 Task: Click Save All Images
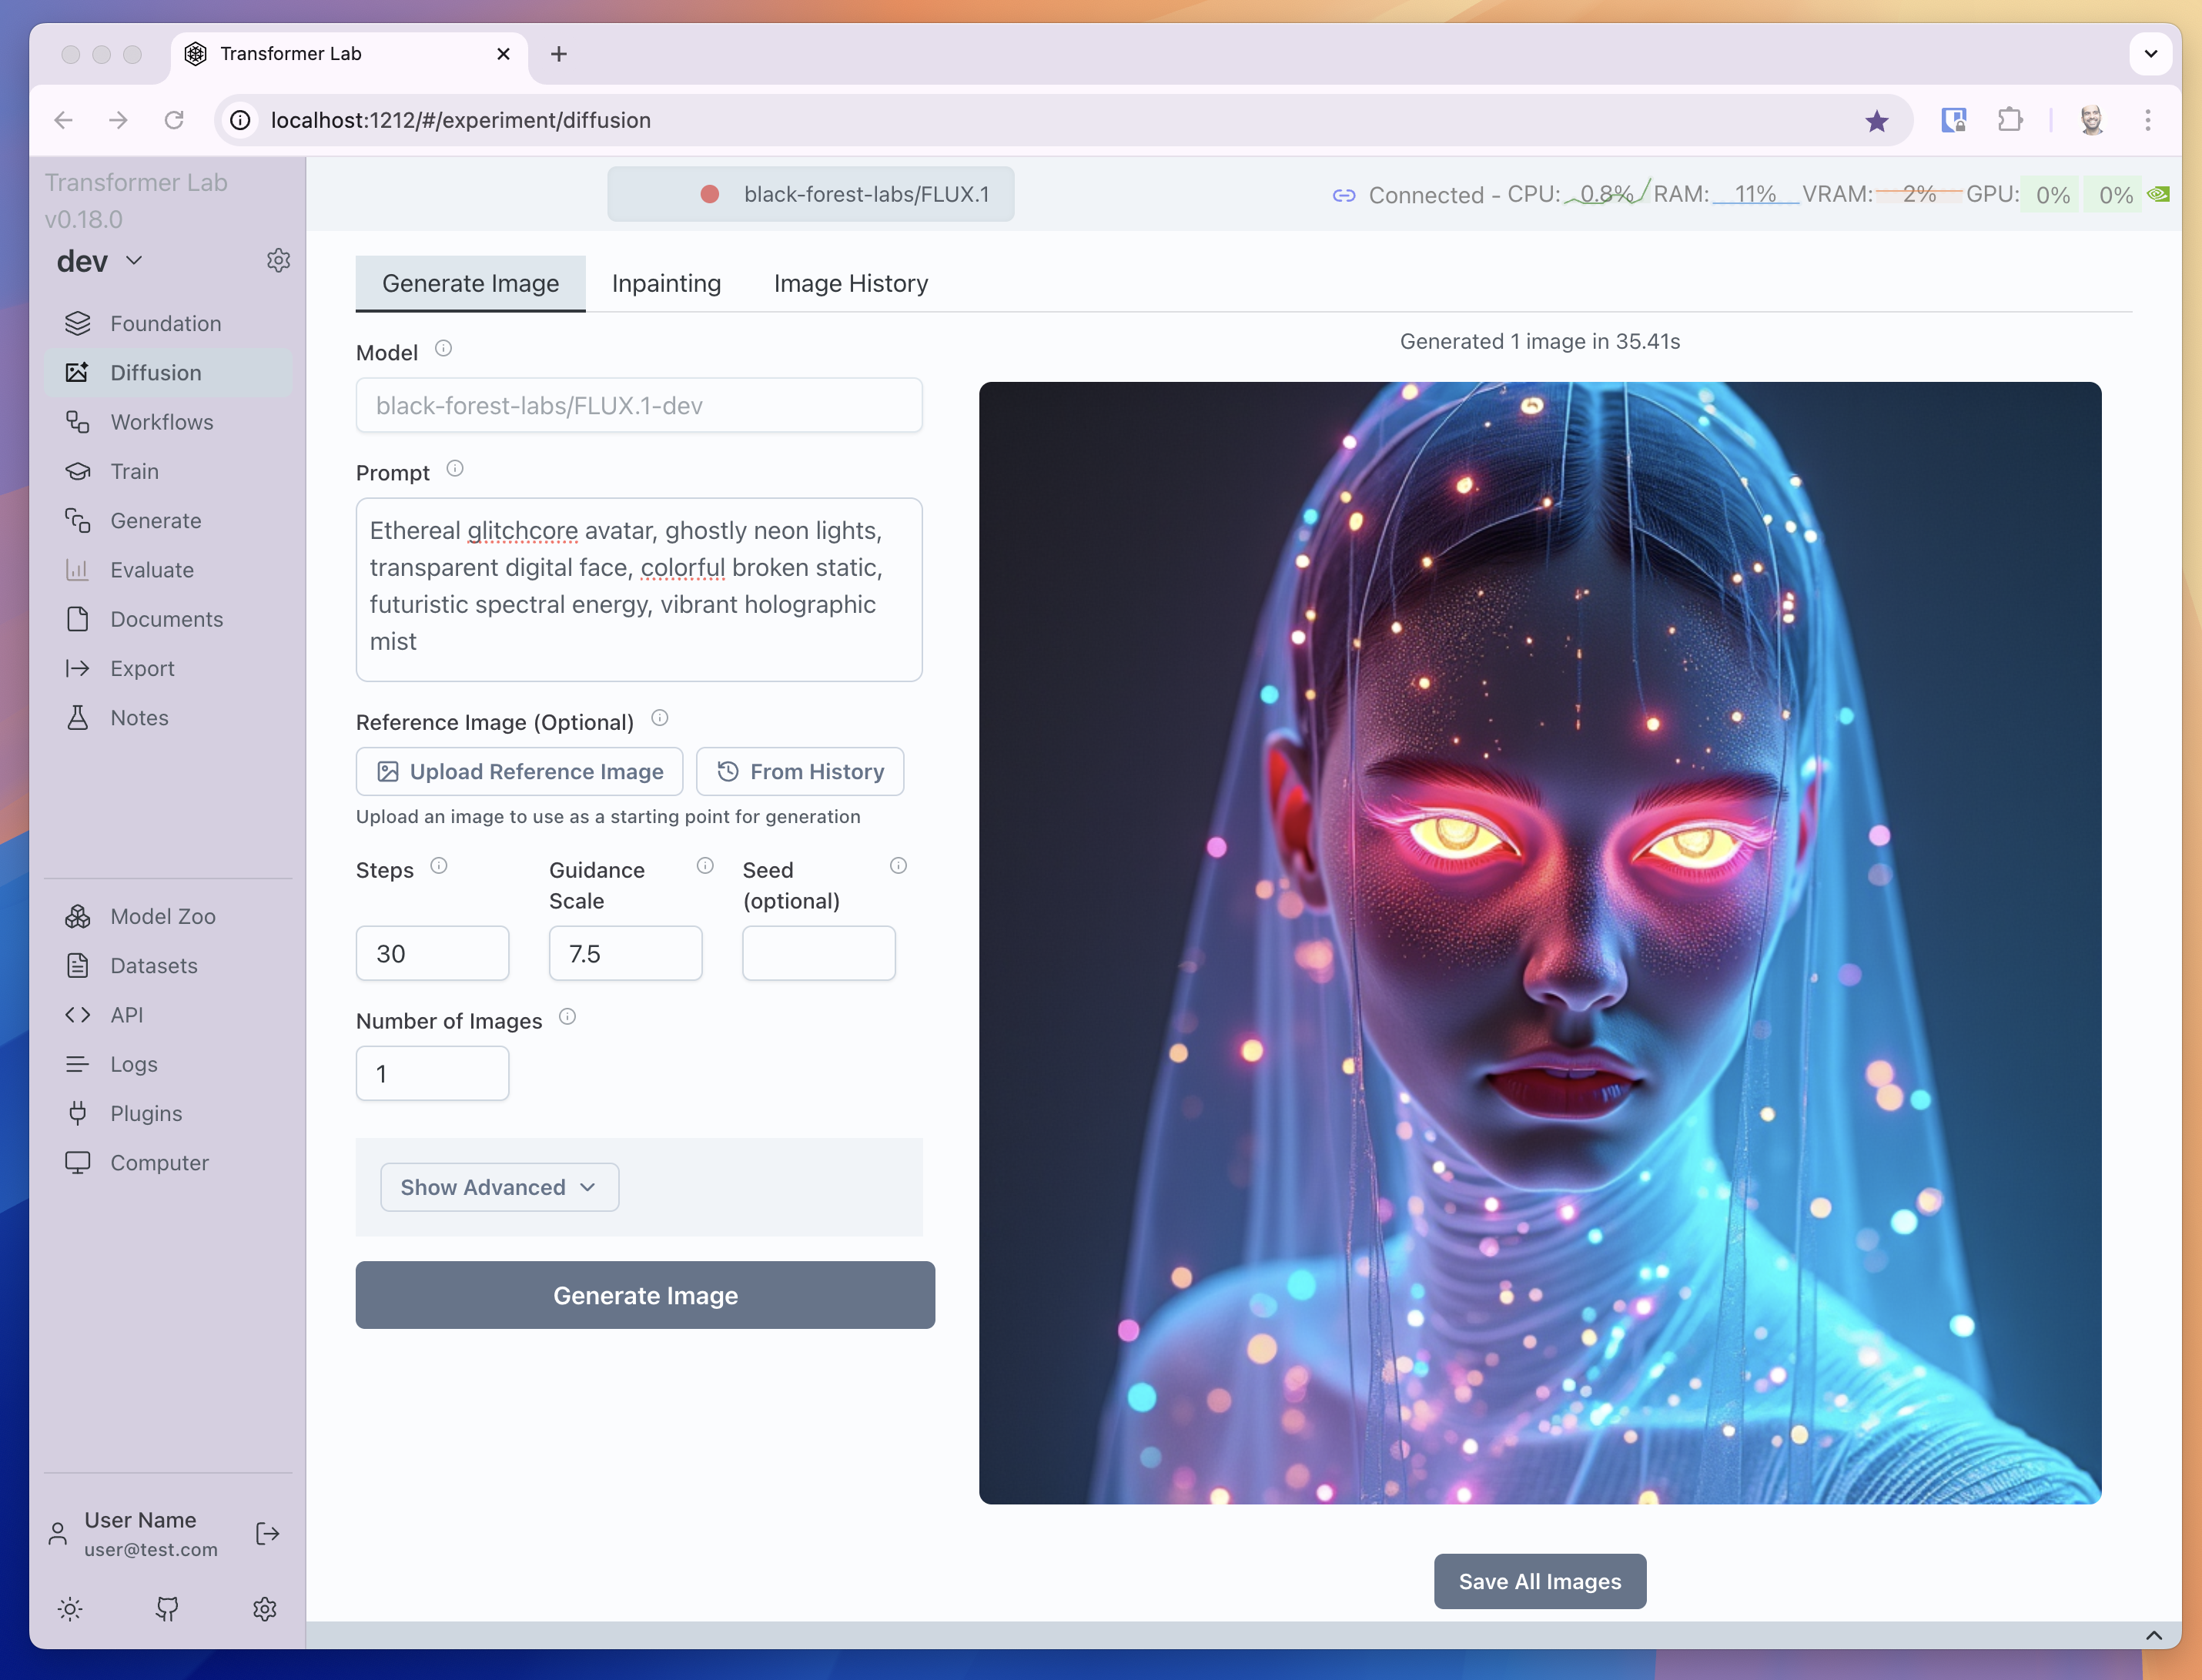[x=1539, y=1581]
